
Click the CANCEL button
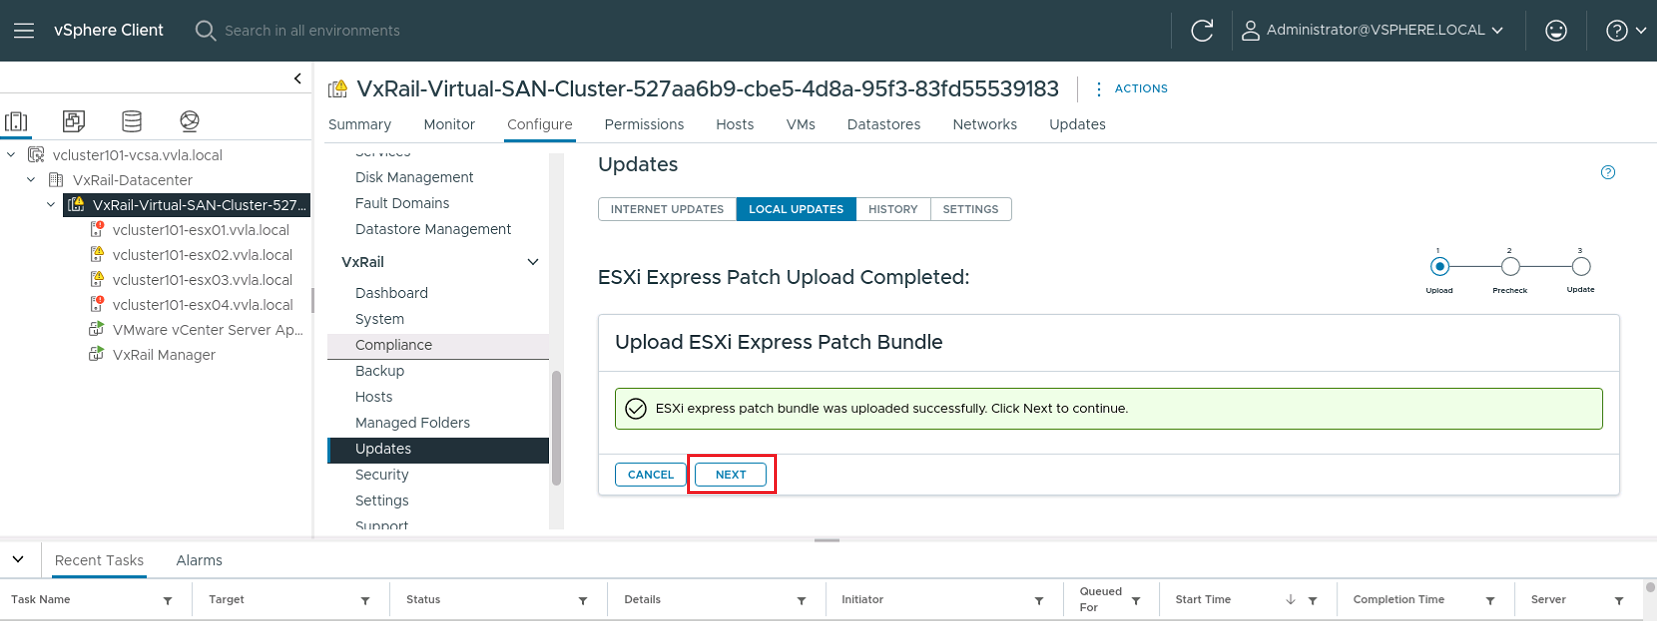click(651, 475)
